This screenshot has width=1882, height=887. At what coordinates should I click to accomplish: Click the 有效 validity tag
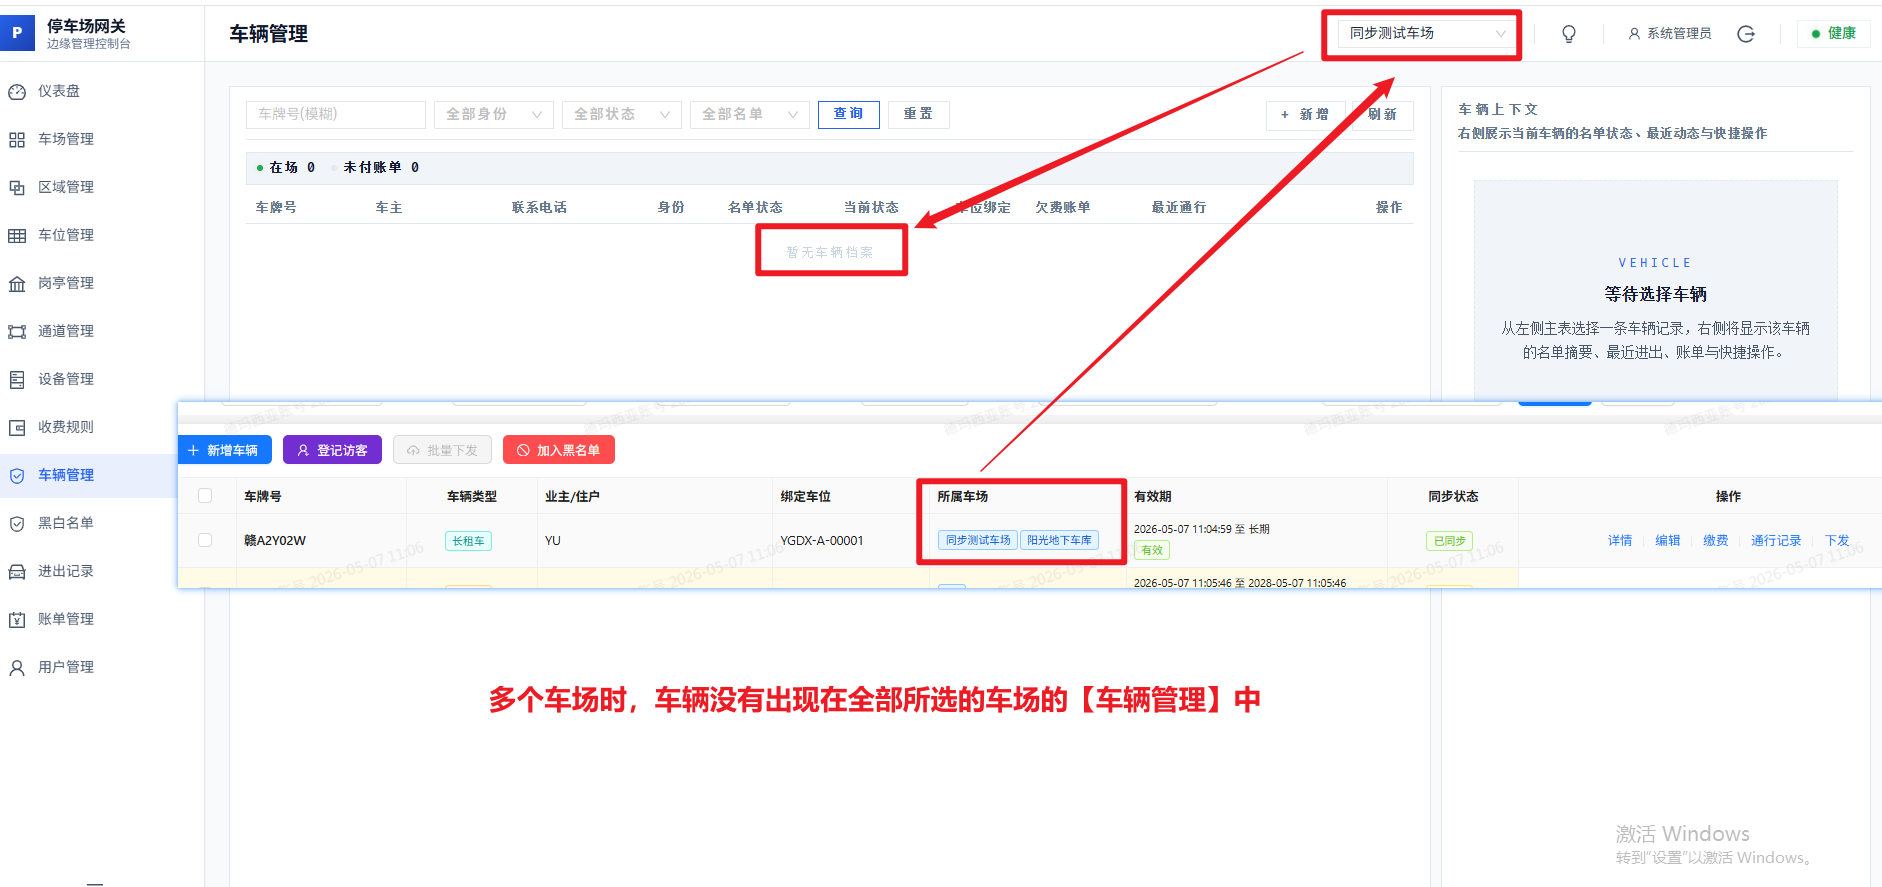click(1152, 550)
